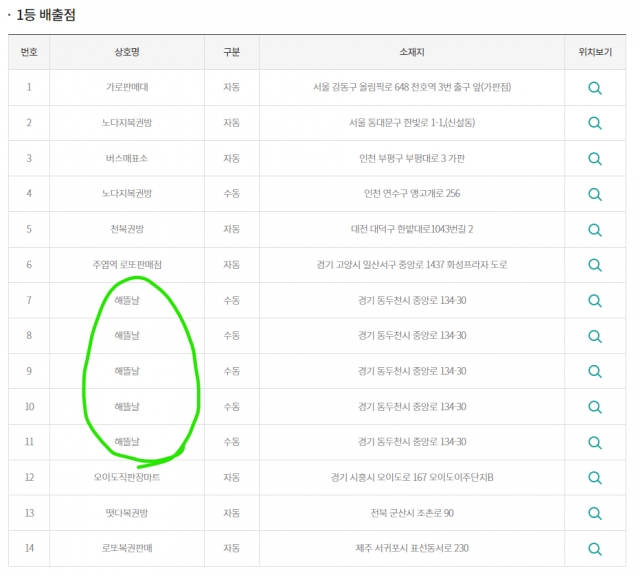Click store name 가로판매대
The width and height of the screenshot is (640, 577).
[127, 87]
